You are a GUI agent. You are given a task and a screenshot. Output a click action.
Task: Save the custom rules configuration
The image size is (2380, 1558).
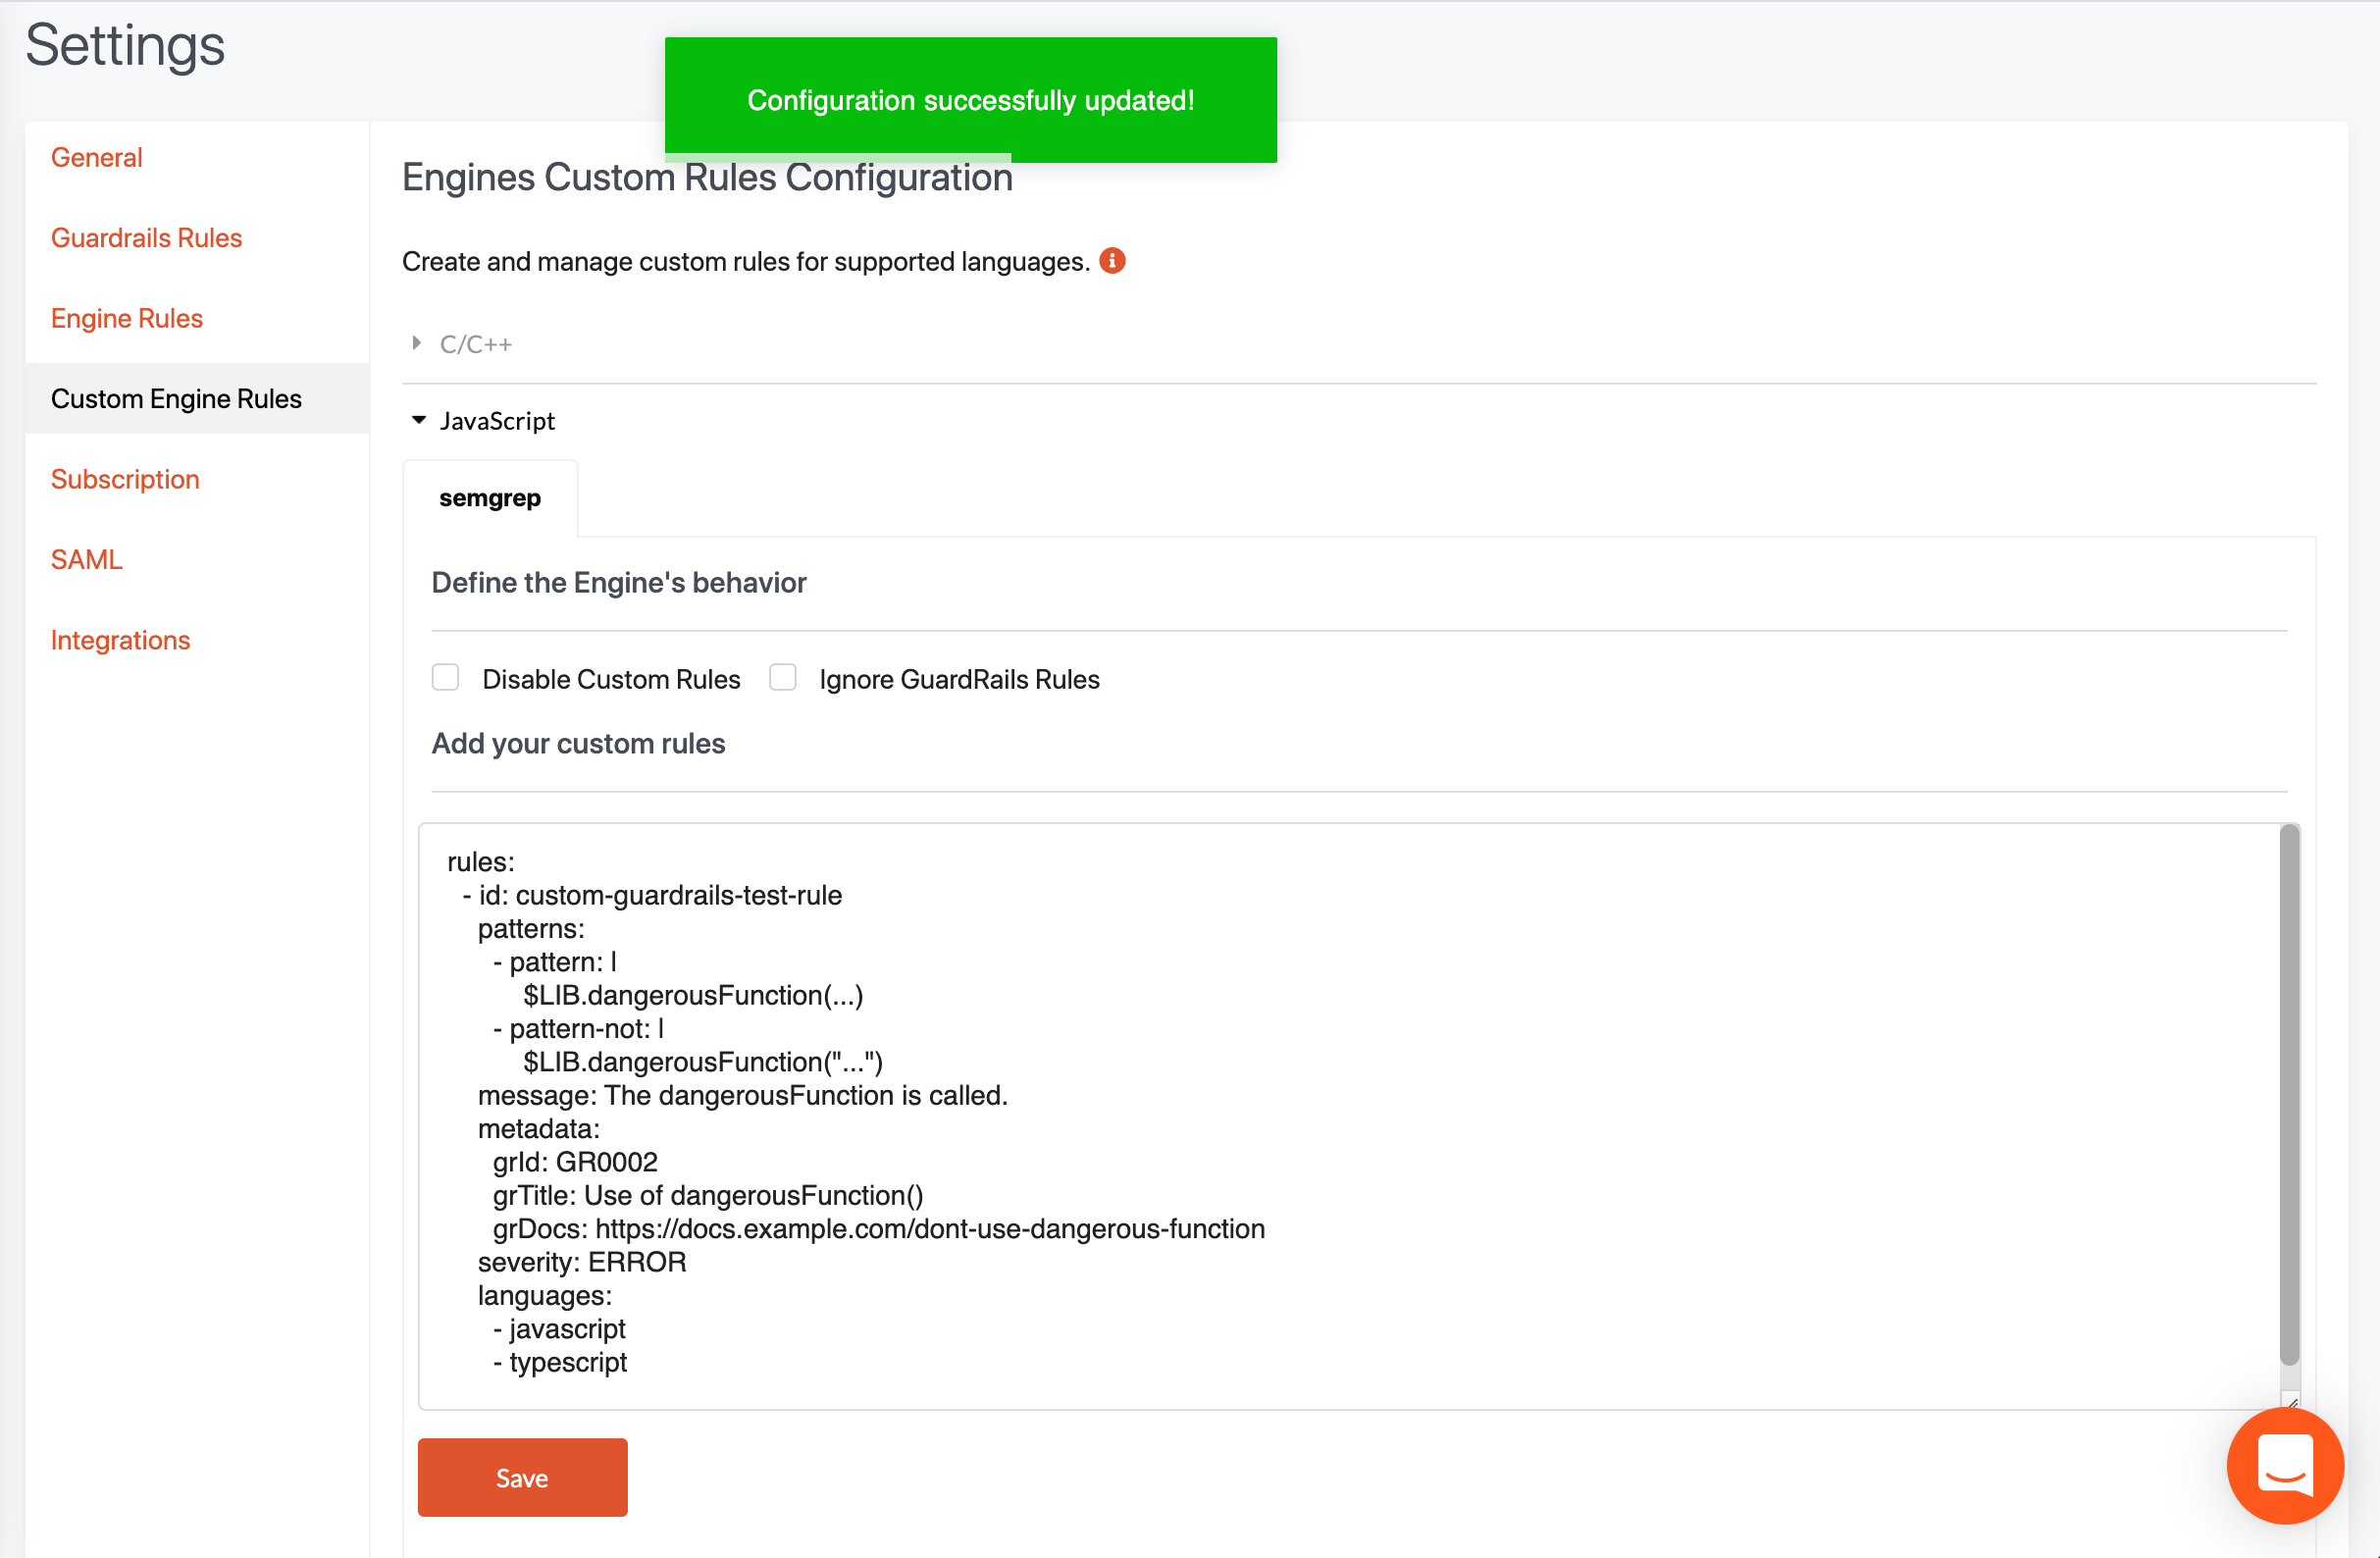pos(522,1477)
